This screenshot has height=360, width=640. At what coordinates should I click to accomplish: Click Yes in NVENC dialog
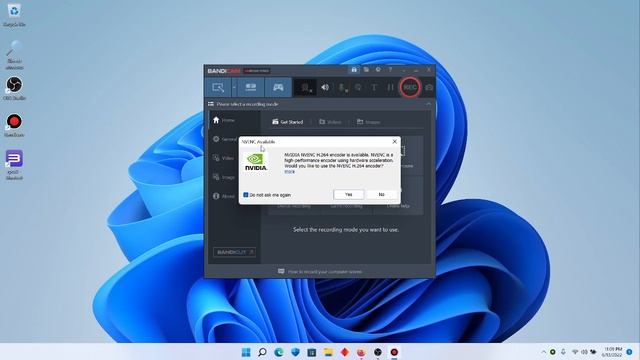348,195
